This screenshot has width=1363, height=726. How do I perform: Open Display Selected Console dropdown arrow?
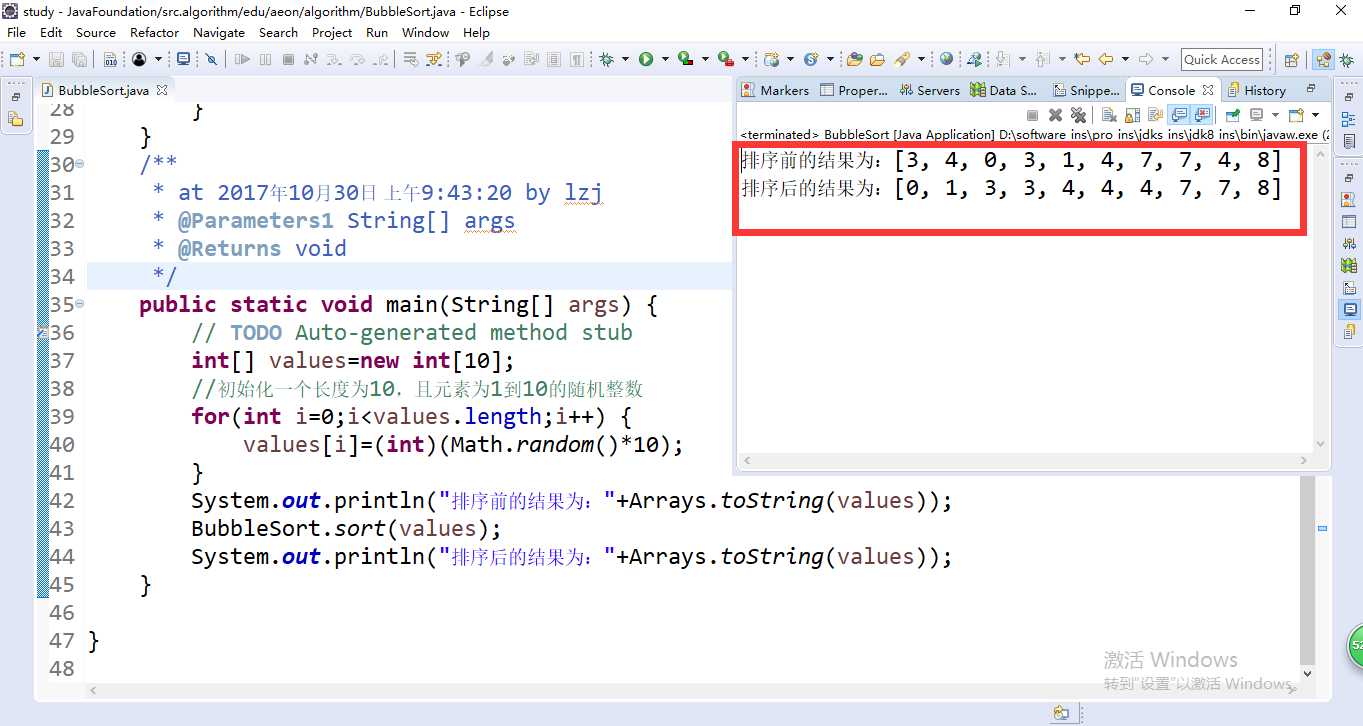coord(1275,114)
